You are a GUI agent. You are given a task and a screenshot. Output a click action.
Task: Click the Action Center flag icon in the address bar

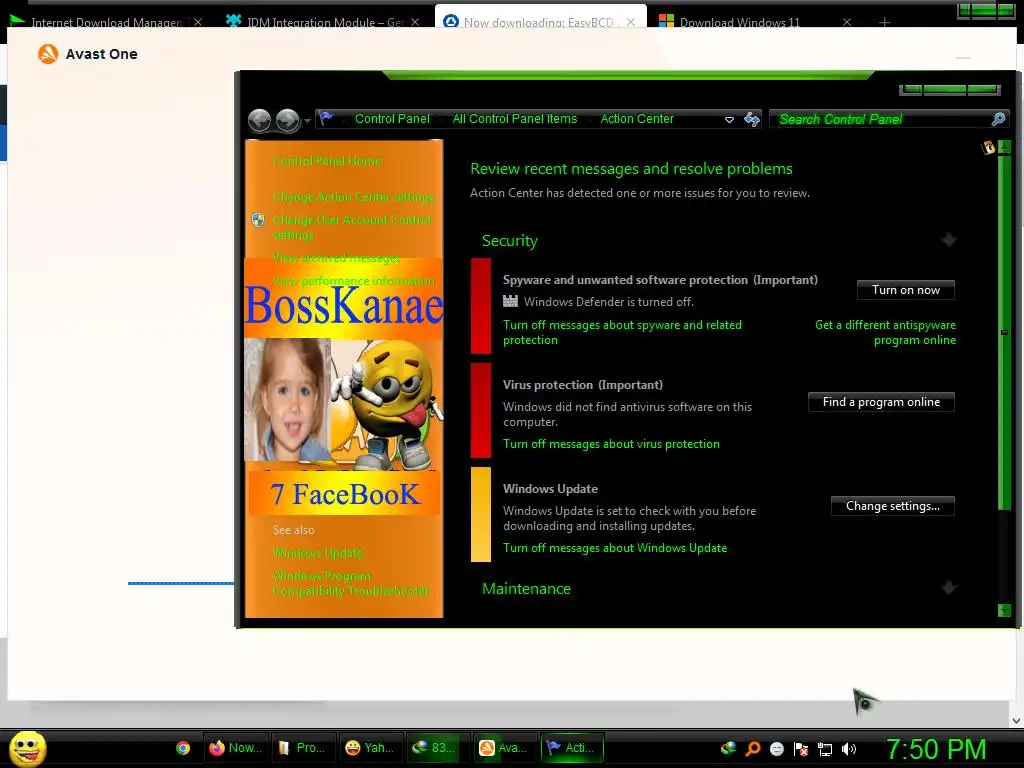click(326, 118)
